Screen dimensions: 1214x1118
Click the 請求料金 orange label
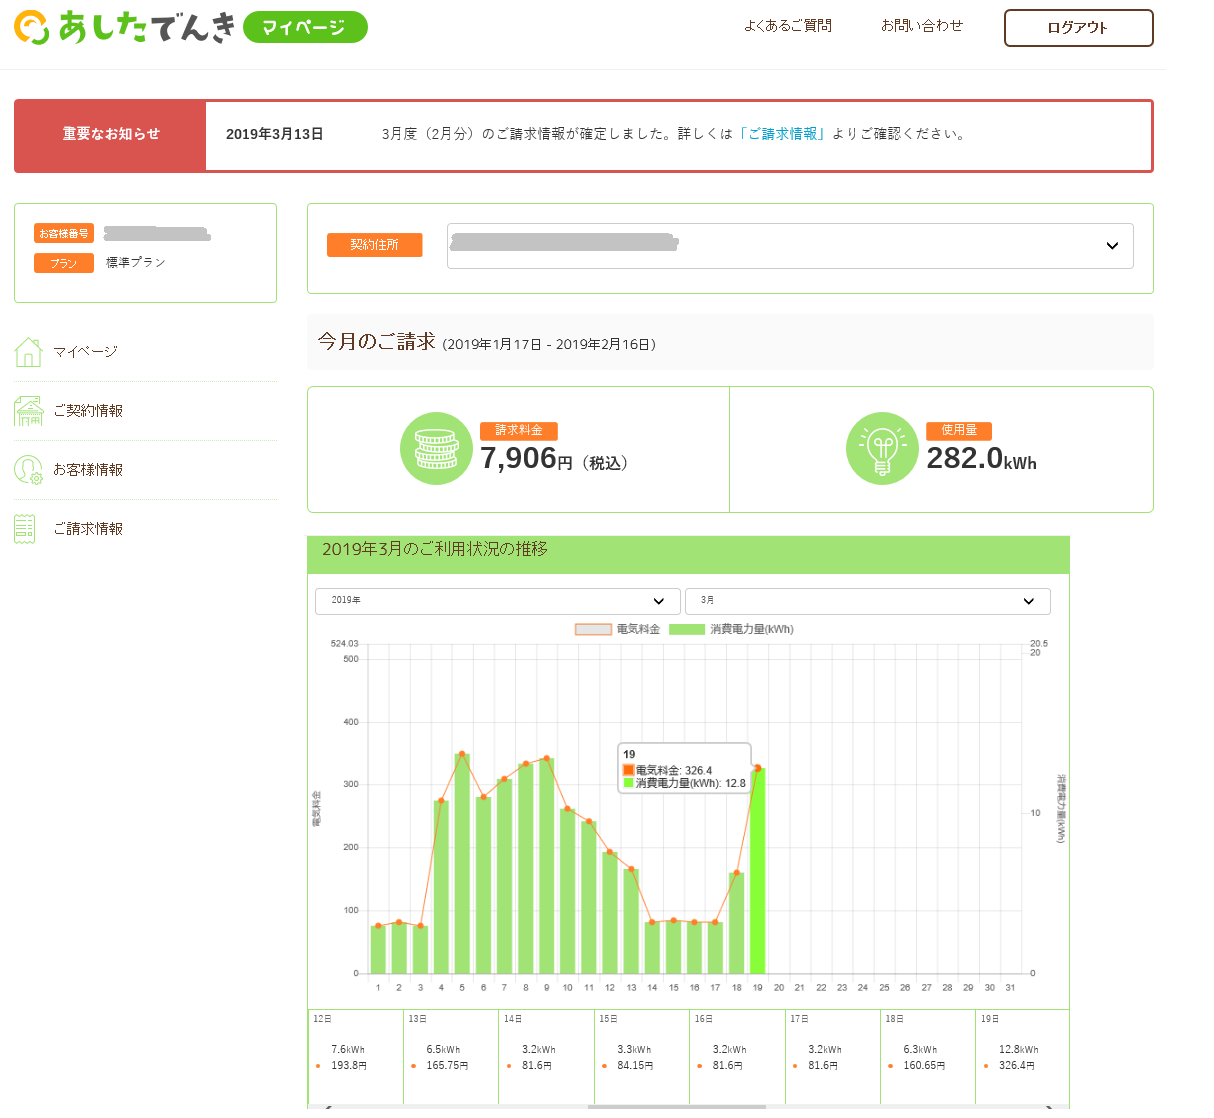(x=519, y=430)
